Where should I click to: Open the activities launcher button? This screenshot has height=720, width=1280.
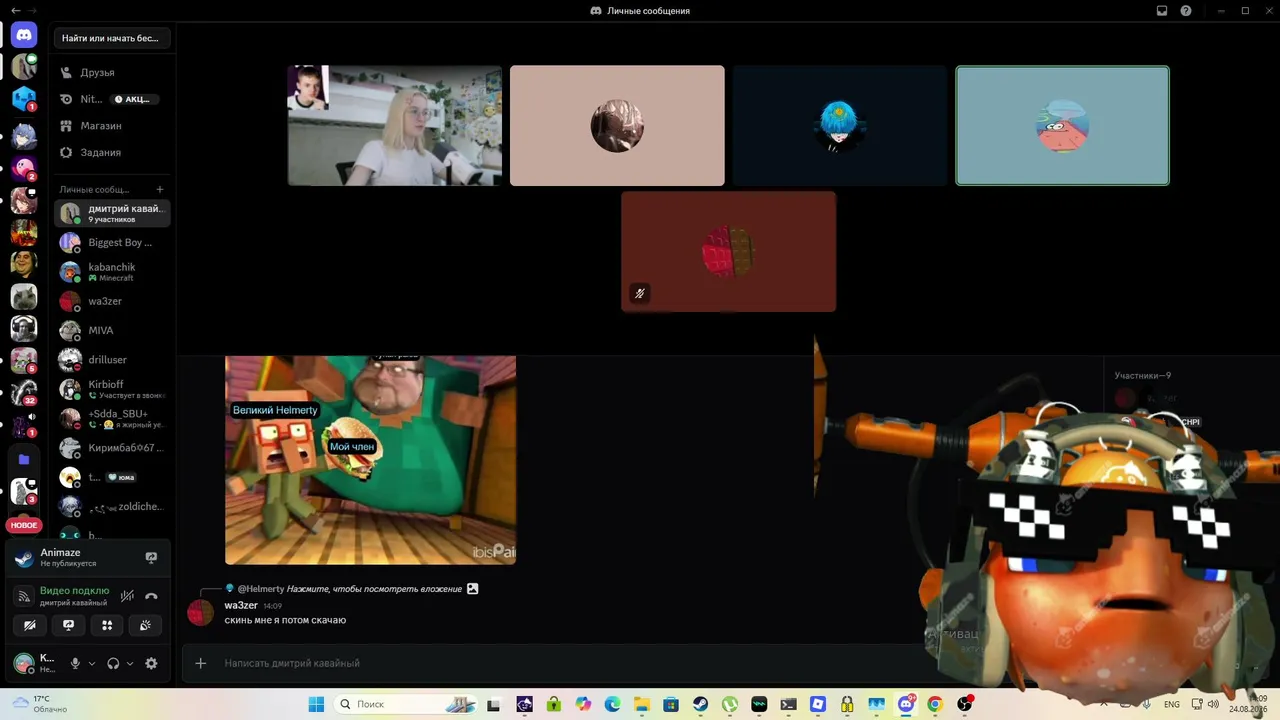point(107,625)
